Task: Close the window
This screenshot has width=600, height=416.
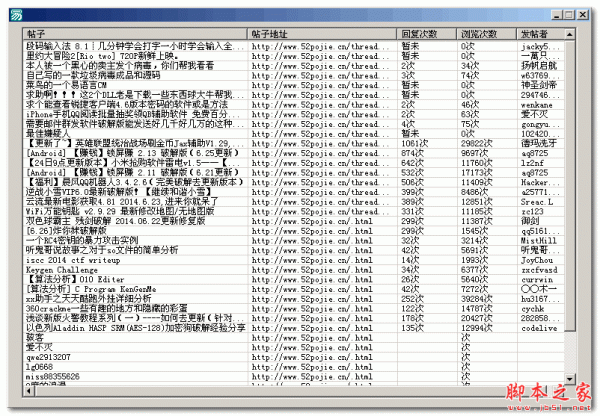Action: click(582, 15)
